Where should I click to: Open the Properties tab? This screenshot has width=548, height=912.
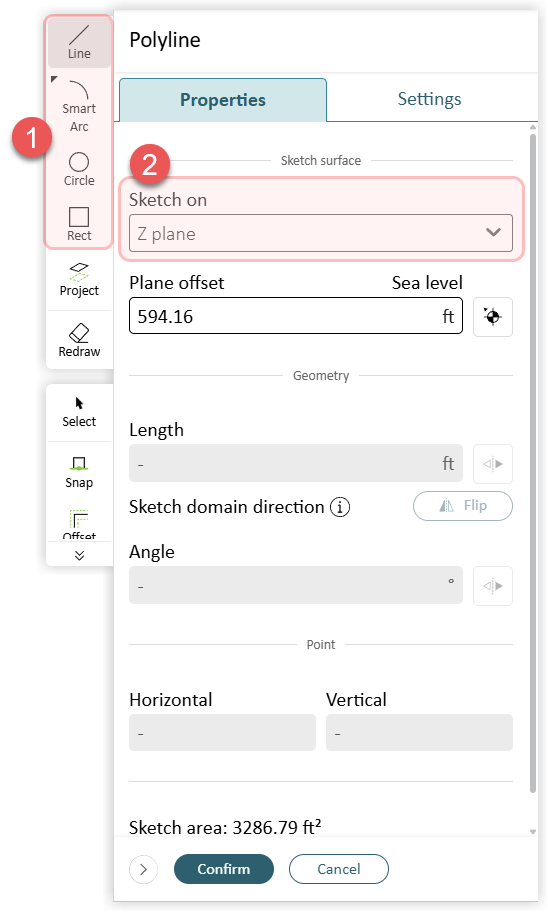click(x=223, y=100)
